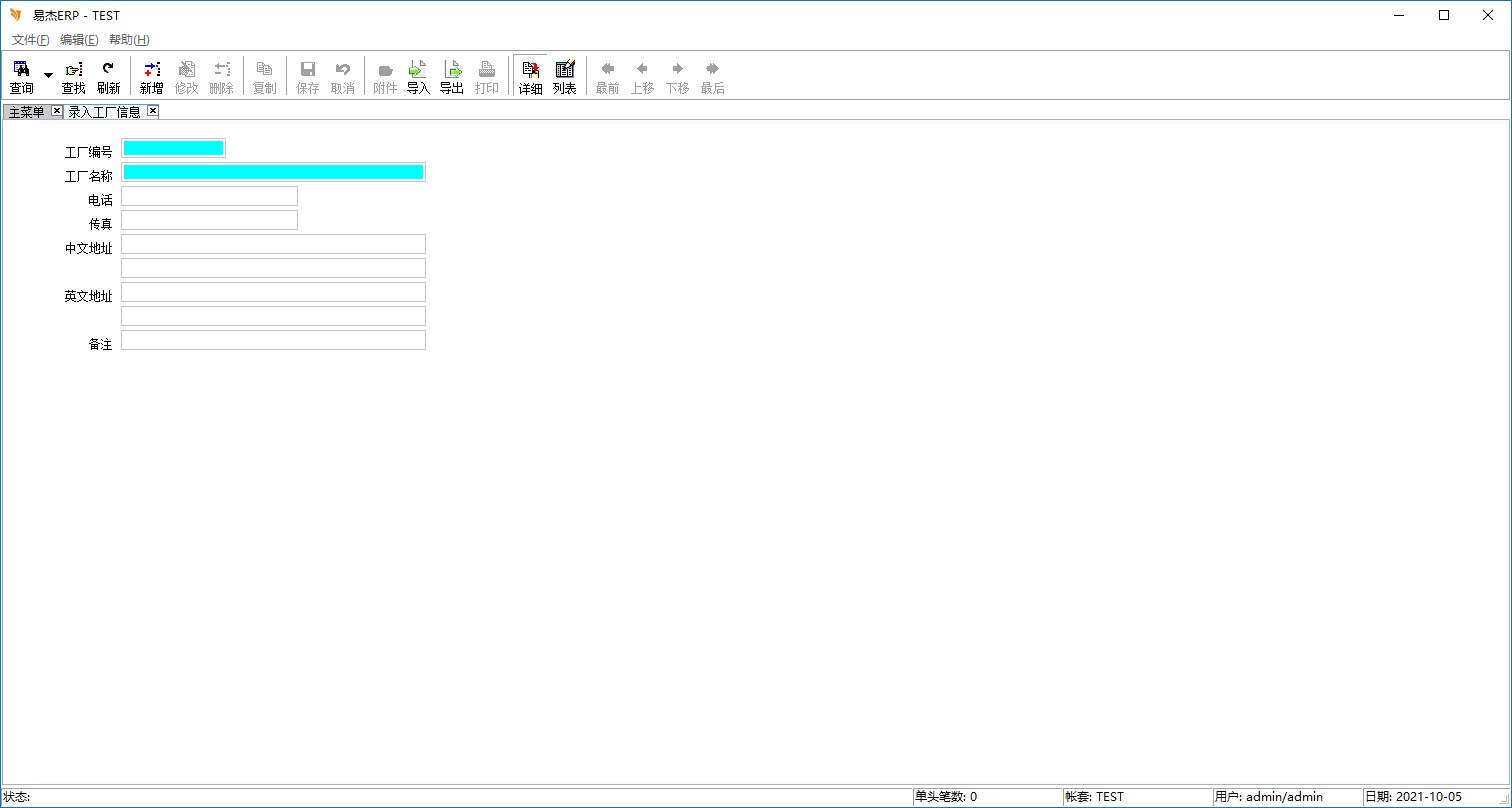1512x808 pixels.
Task: Click the 查询 (Query) toolbar icon
Action: pos(21,76)
